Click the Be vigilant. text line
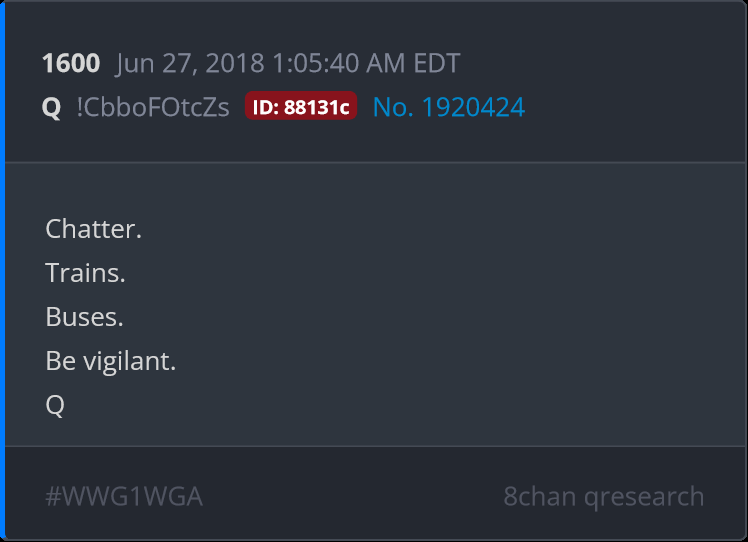Viewport: 748px width, 542px height. 111,361
